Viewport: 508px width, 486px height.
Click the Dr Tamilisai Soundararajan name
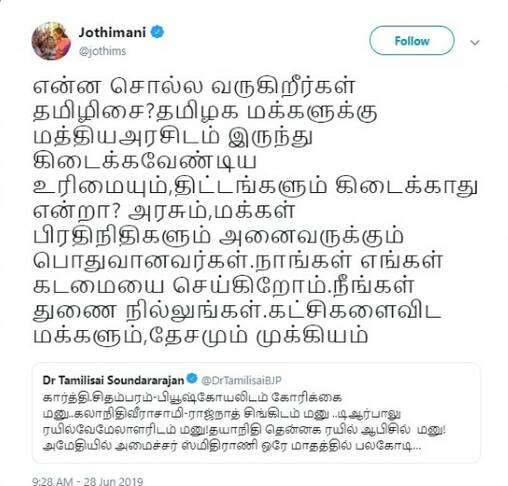[113, 380]
